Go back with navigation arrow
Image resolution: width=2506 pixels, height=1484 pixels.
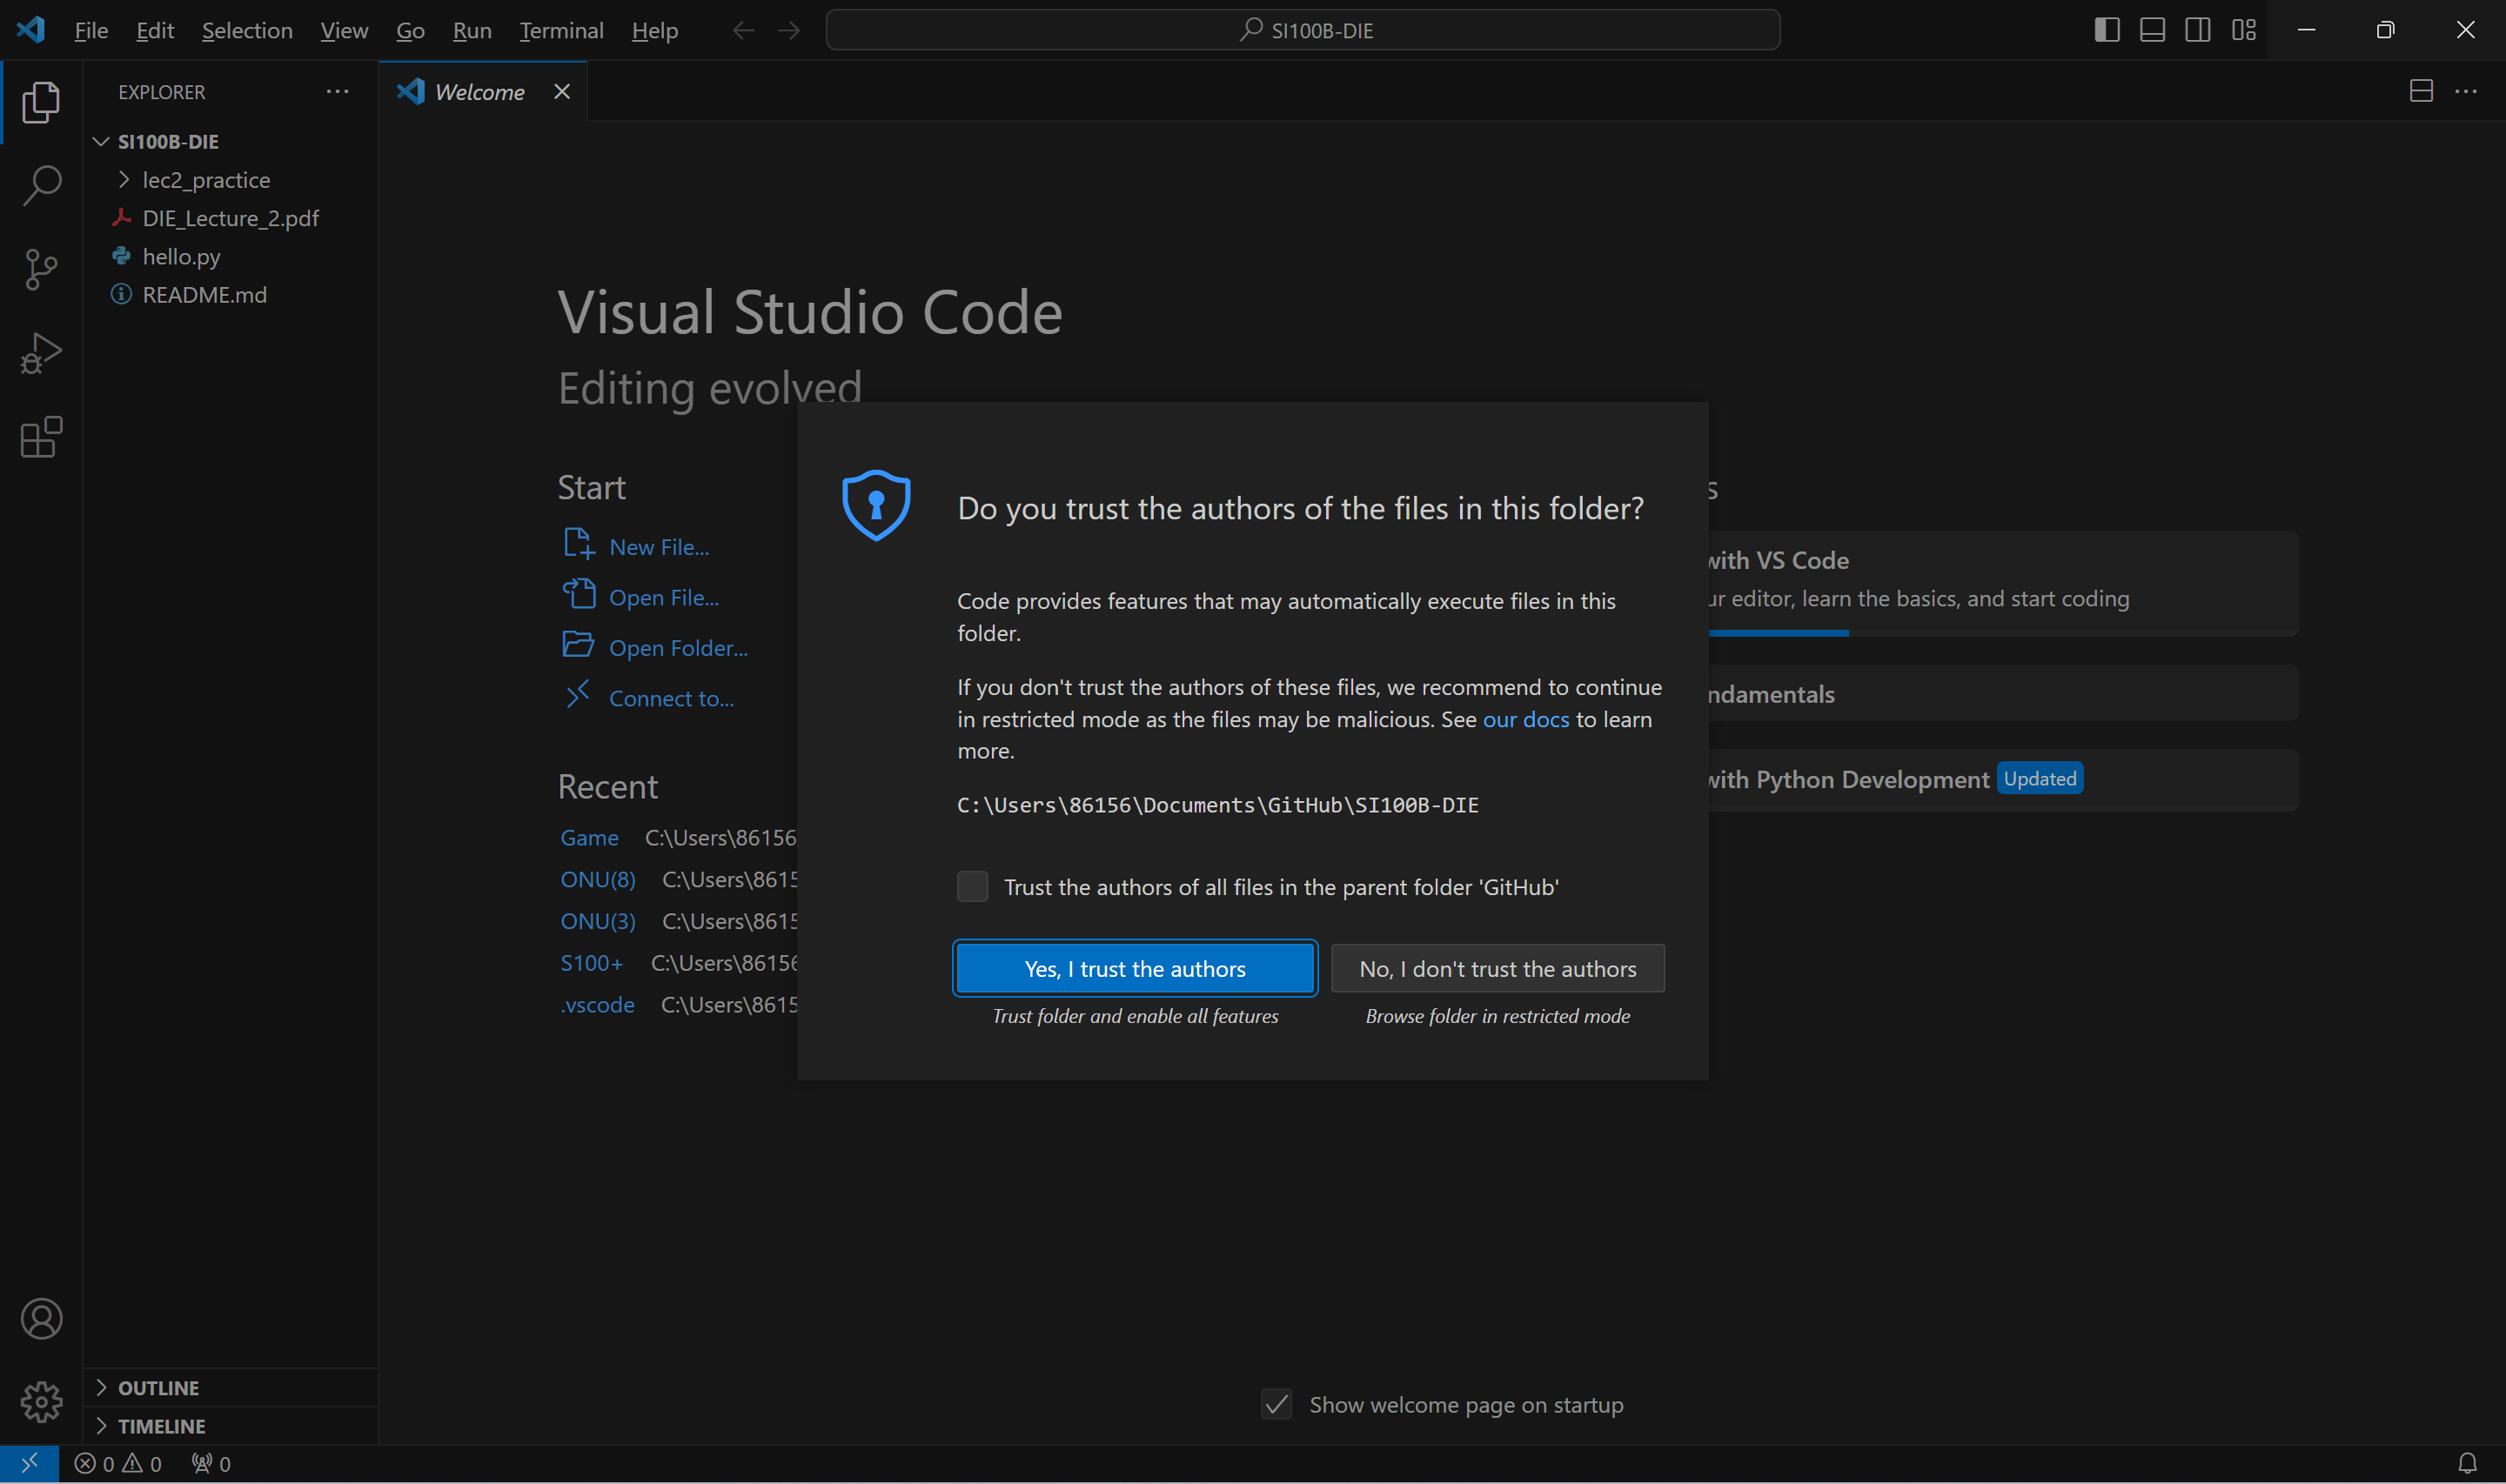pyautogui.click(x=743, y=31)
